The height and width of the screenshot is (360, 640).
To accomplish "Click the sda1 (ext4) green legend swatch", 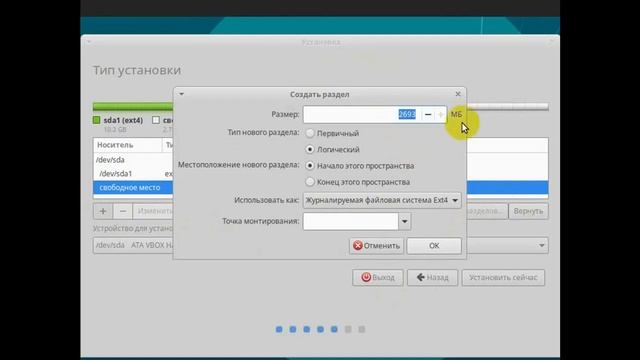I will pos(97,120).
